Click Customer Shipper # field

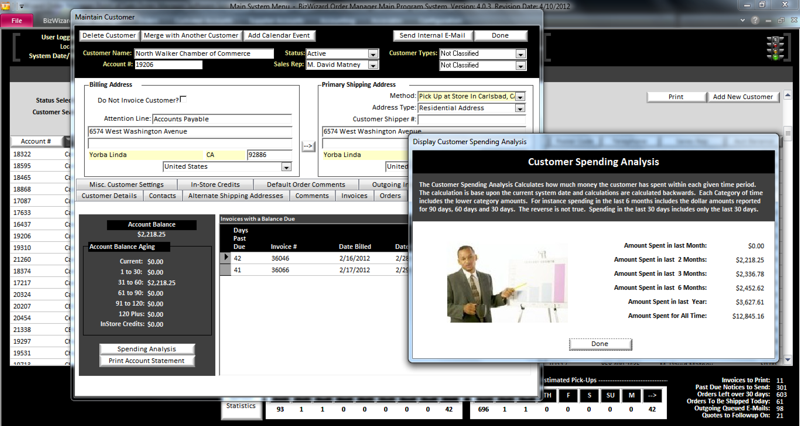click(x=471, y=119)
